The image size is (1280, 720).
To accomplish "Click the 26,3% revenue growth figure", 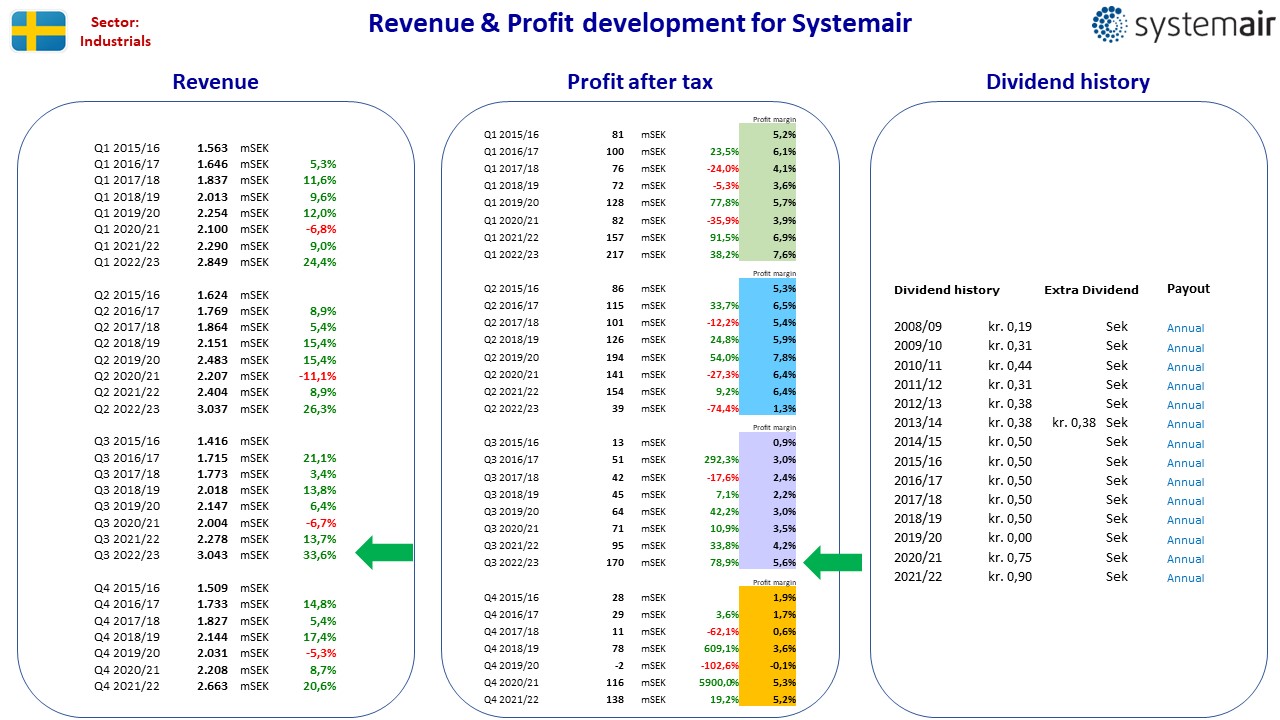I will (x=320, y=409).
